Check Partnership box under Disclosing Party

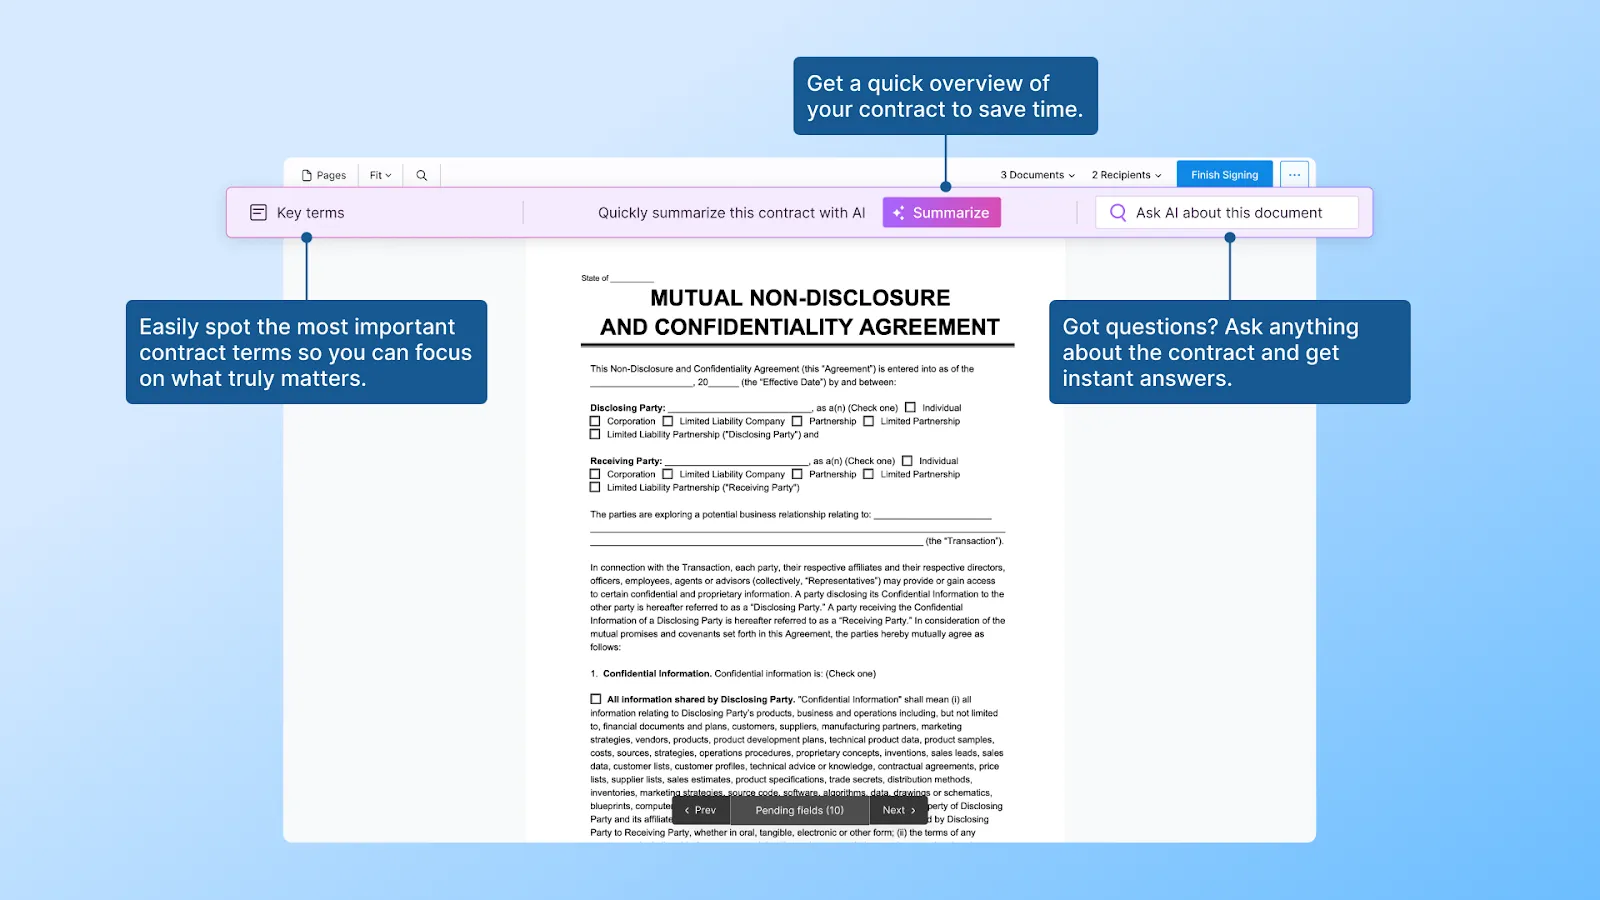pos(797,421)
